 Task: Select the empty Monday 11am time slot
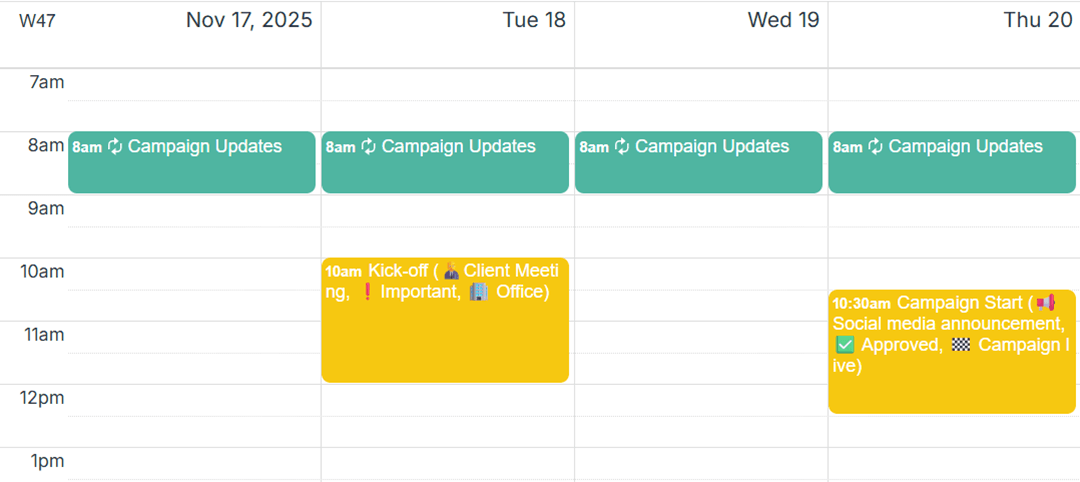coord(194,337)
